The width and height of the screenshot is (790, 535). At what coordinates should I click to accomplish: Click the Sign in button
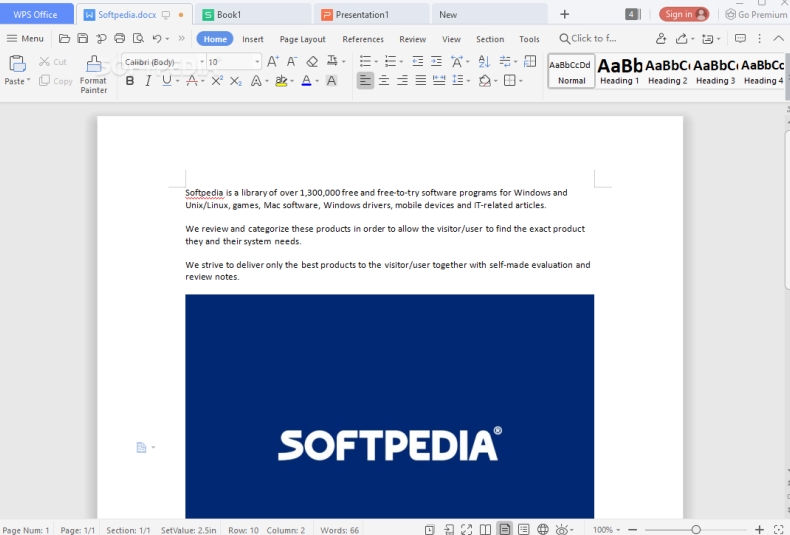(x=684, y=14)
